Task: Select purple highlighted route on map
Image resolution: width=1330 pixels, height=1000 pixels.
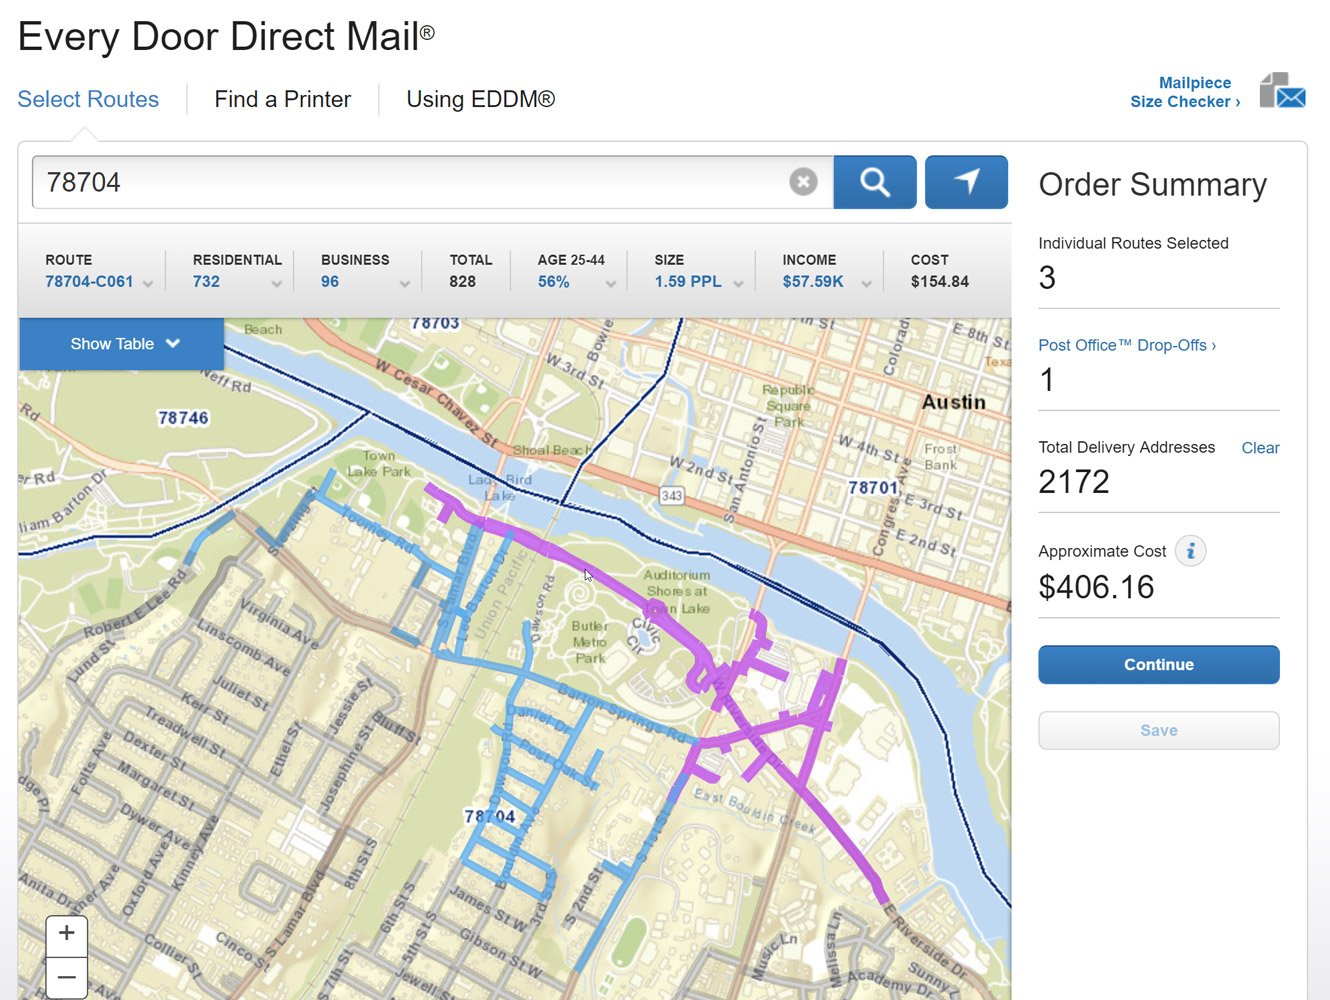Action: click(x=610, y=583)
